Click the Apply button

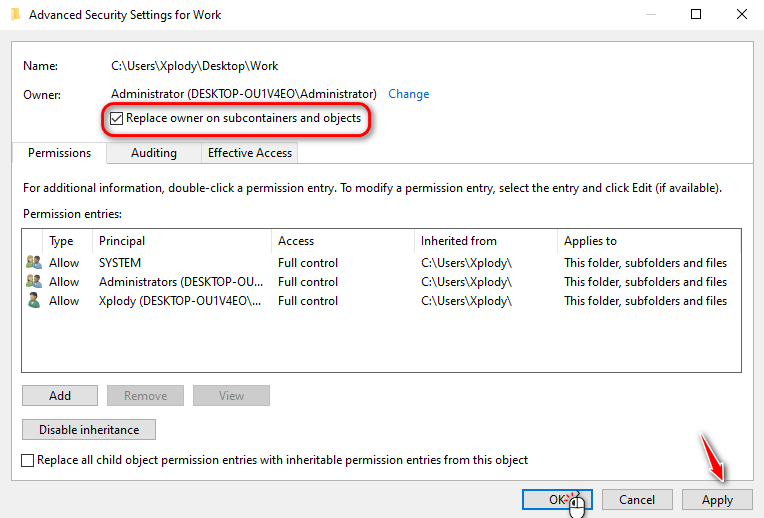click(717, 499)
